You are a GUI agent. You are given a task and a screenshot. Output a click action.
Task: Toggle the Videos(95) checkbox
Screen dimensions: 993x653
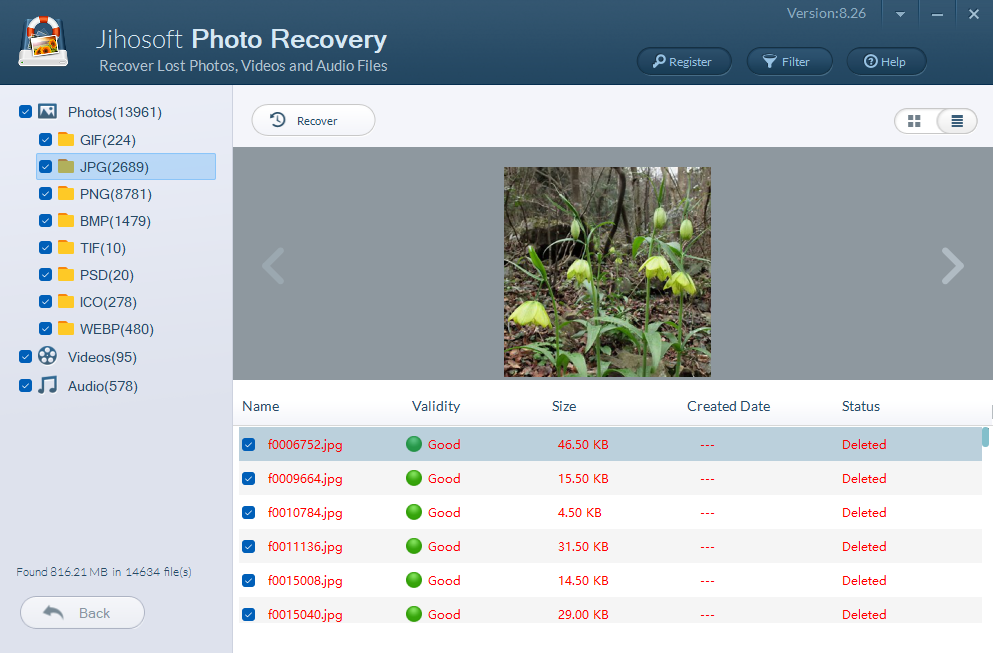click(x=25, y=357)
